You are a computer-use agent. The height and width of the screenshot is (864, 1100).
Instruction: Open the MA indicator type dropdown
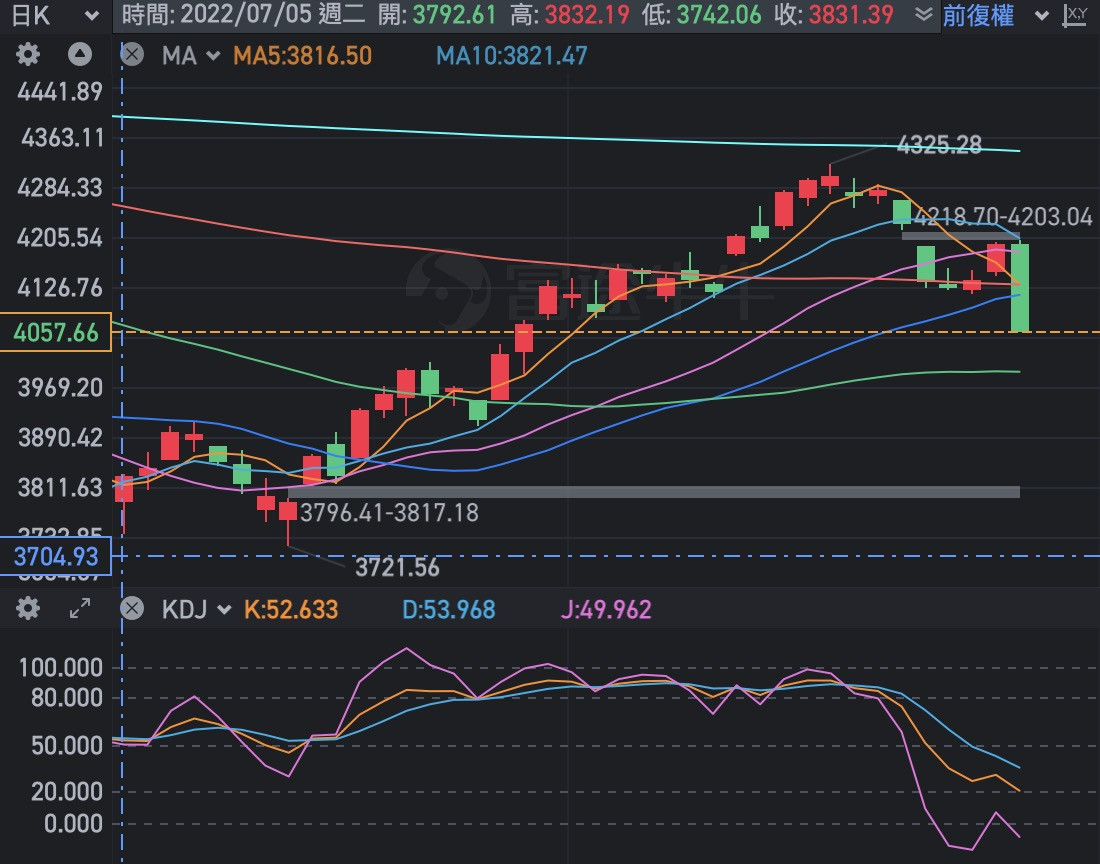point(190,55)
